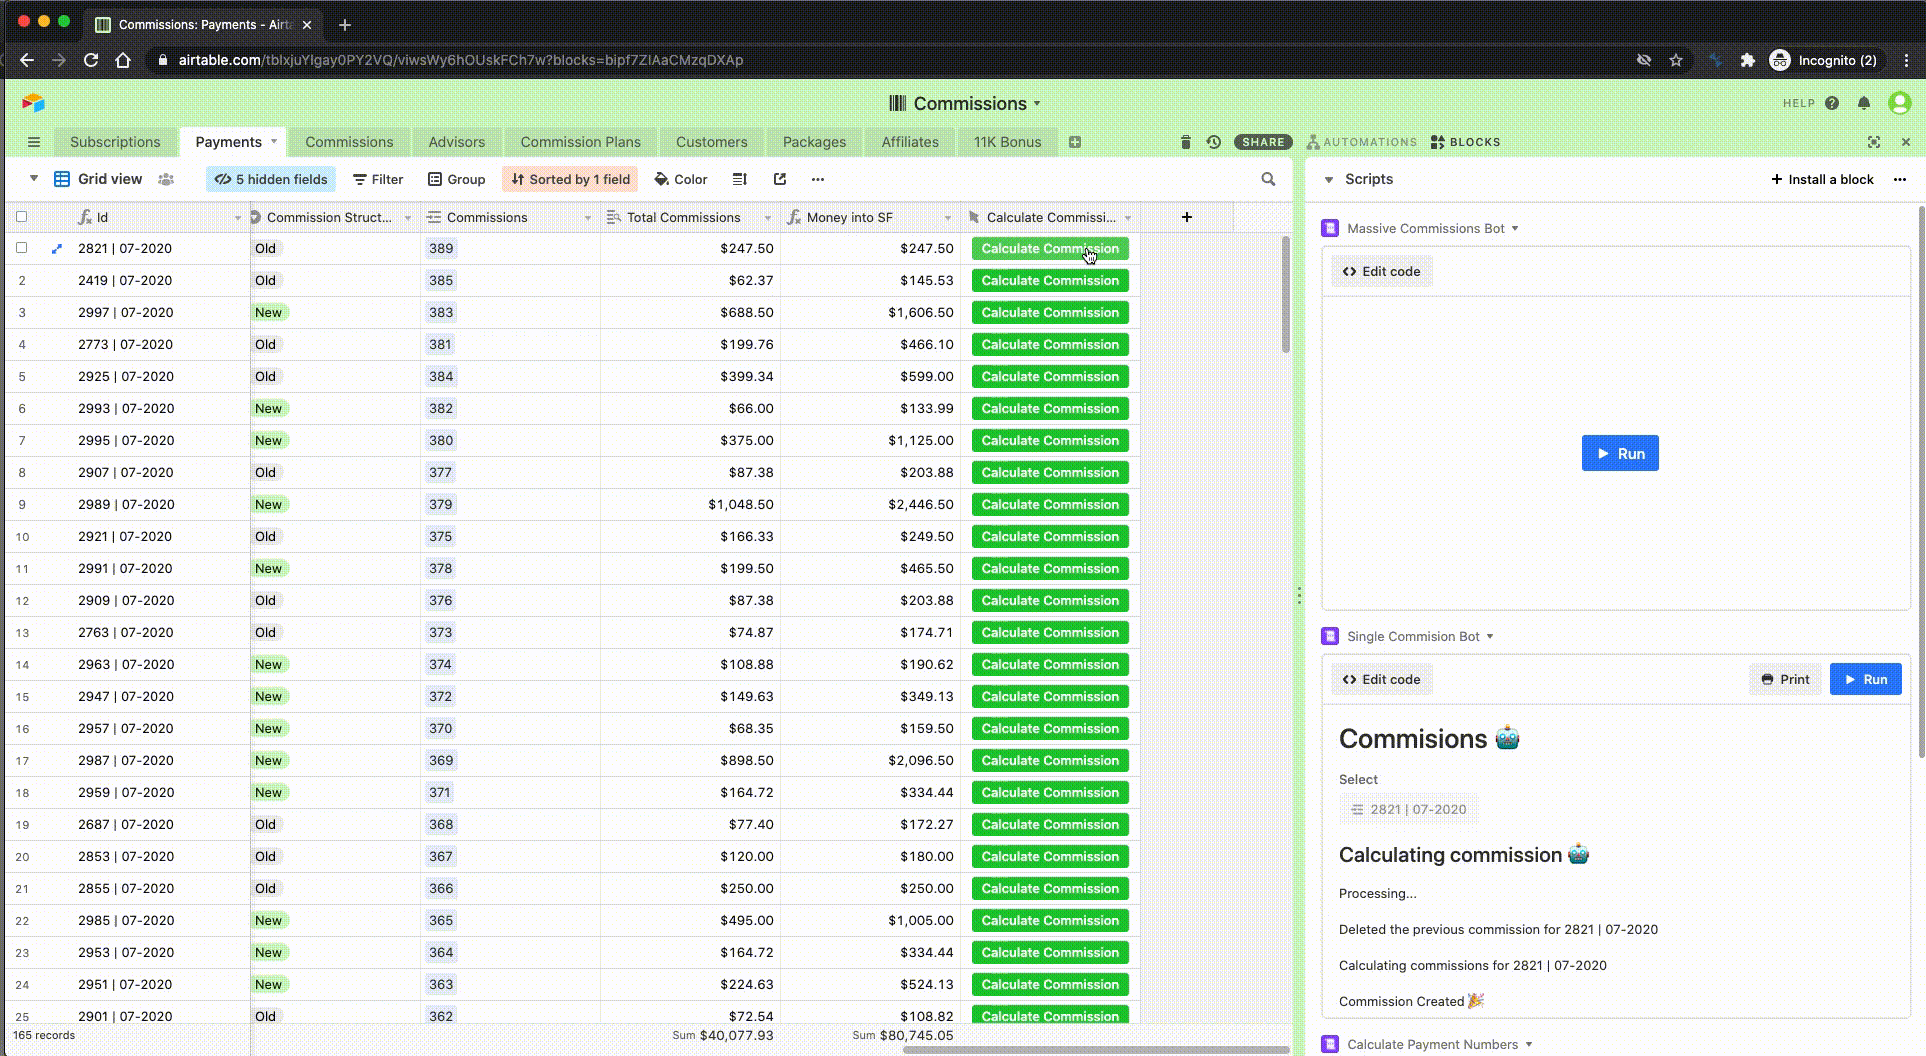Toggle the select all records checkbox
Viewport: 1926px width, 1056px height.
pos(22,217)
